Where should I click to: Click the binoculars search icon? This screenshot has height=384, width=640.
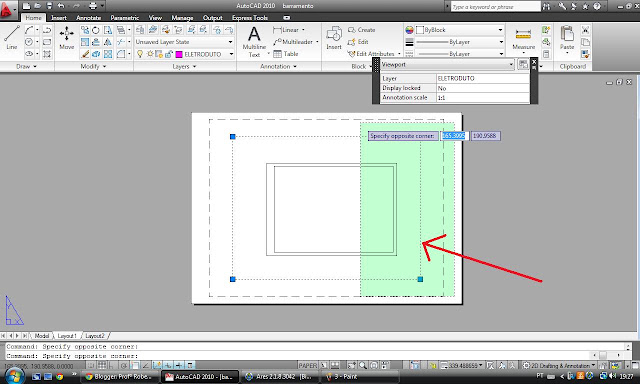(546, 6)
